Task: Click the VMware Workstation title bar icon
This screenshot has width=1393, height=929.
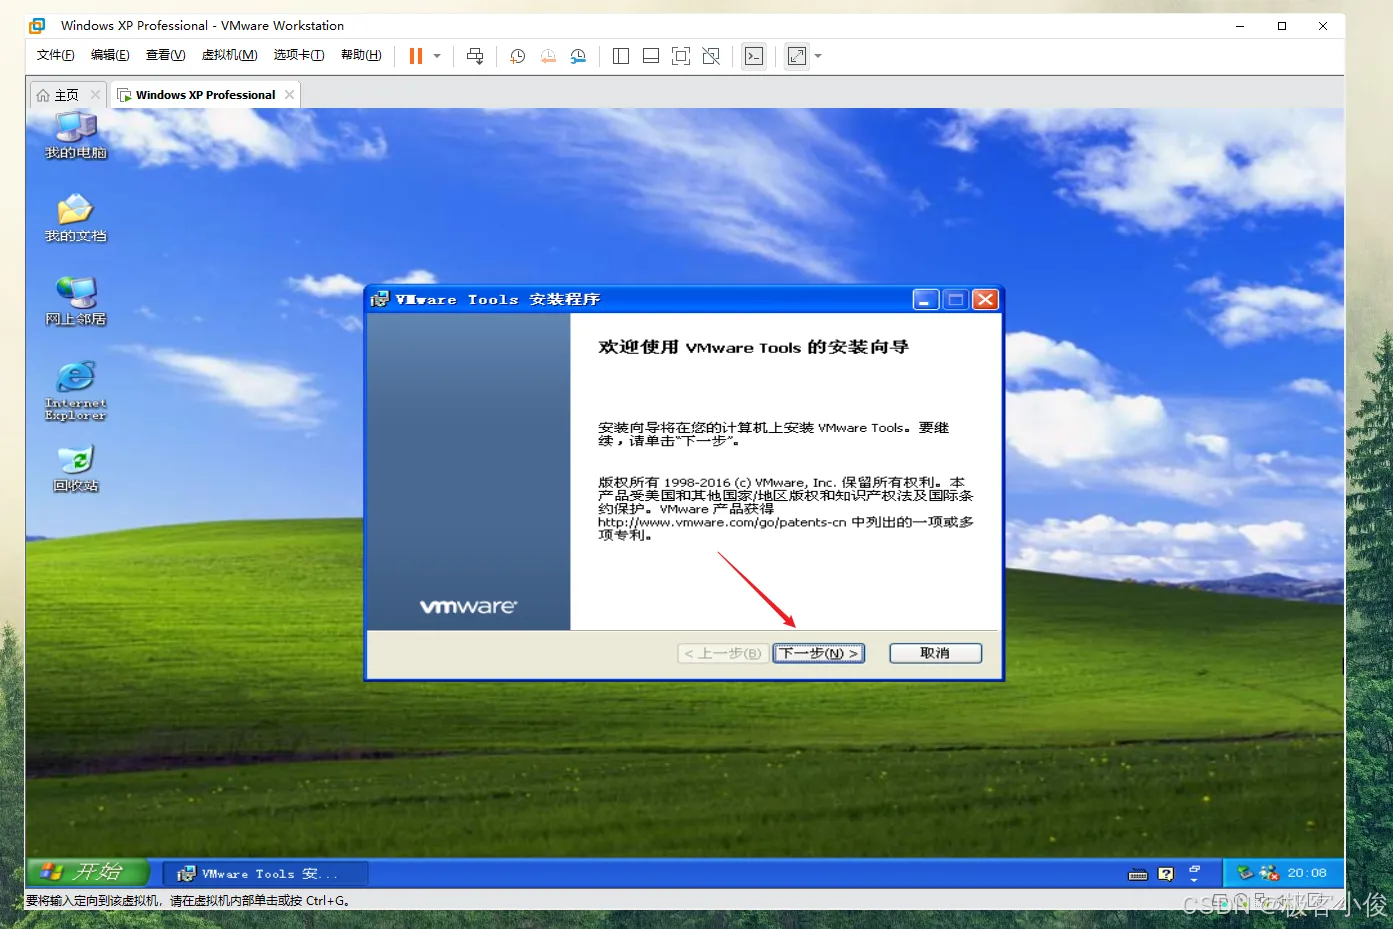Action: point(38,26)
